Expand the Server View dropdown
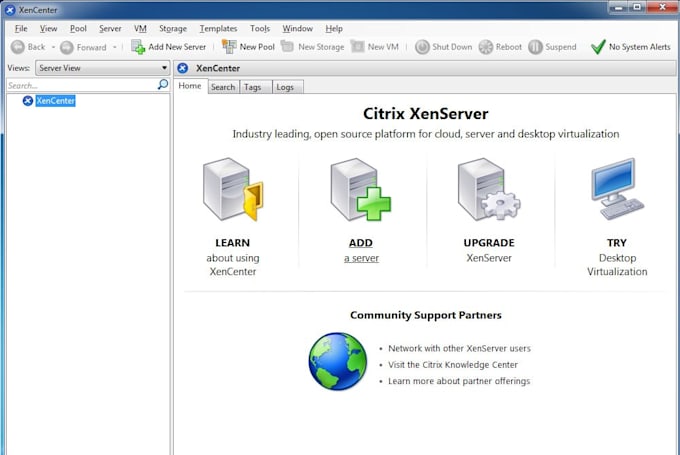This screenshot has height=455, width=680. [x=103, y=68]
